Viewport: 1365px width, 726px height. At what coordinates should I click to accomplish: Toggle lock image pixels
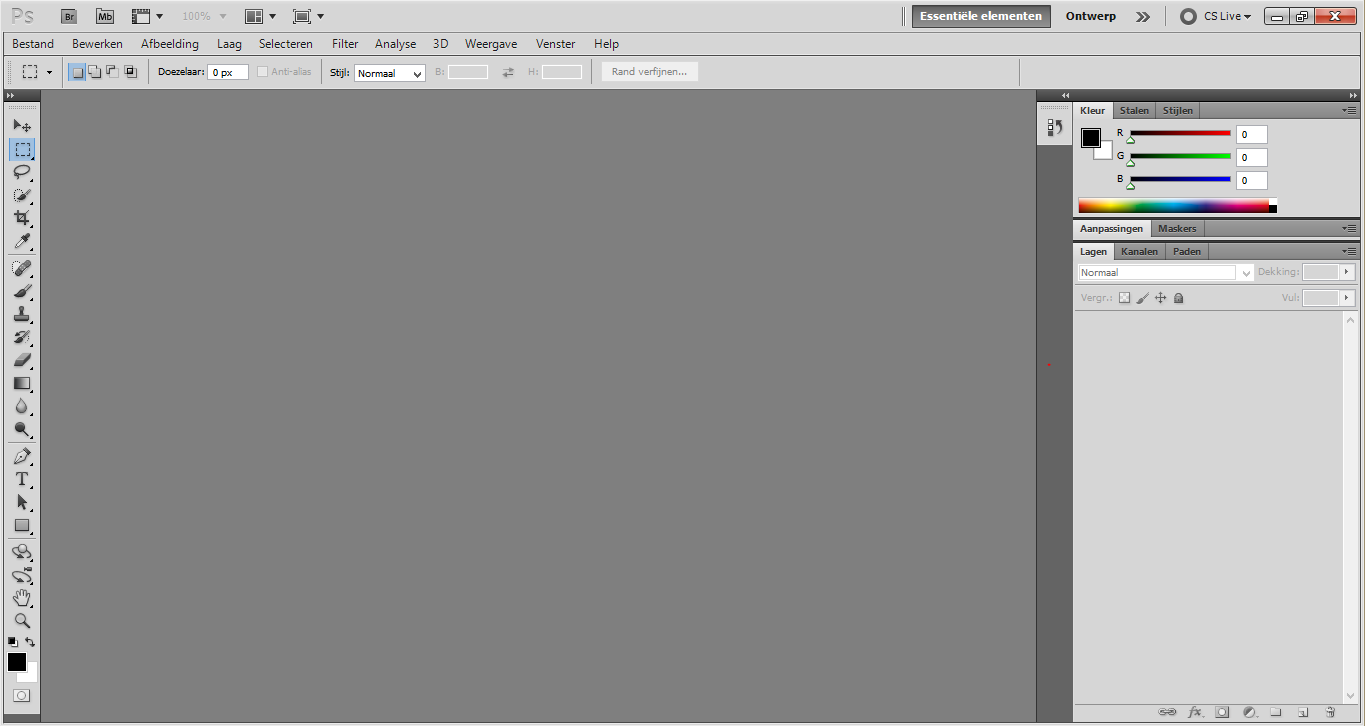1142,298
